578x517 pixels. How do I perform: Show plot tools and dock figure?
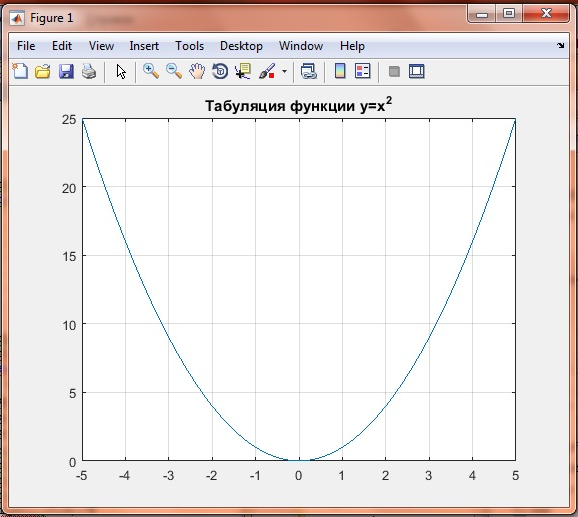click(x=417, y=71)
